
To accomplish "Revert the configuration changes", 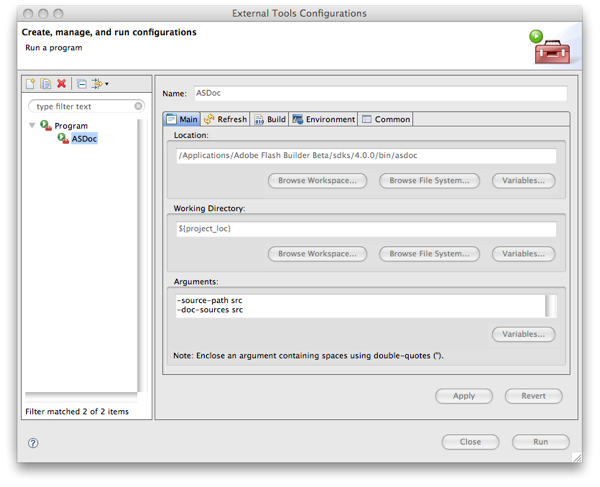I will tap(533, 396).
